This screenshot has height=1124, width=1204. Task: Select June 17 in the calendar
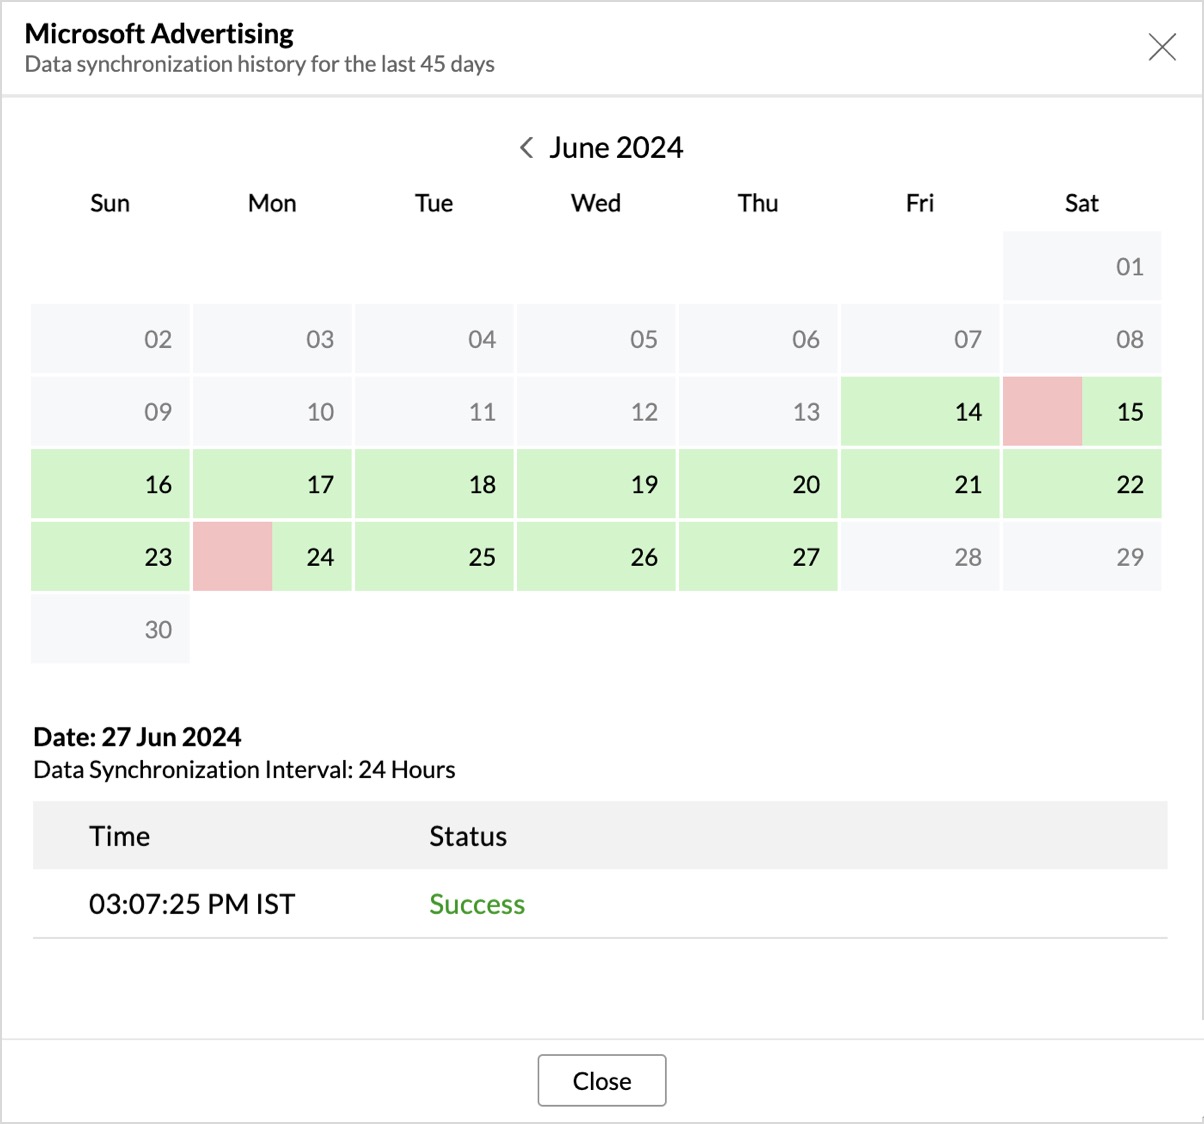(272, 484)
